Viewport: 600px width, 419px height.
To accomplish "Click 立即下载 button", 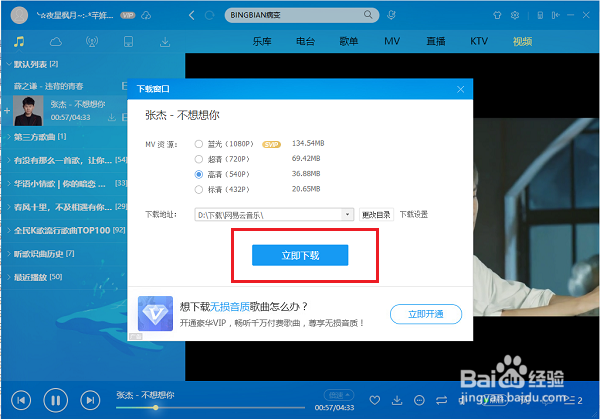I will coord(300,255).
